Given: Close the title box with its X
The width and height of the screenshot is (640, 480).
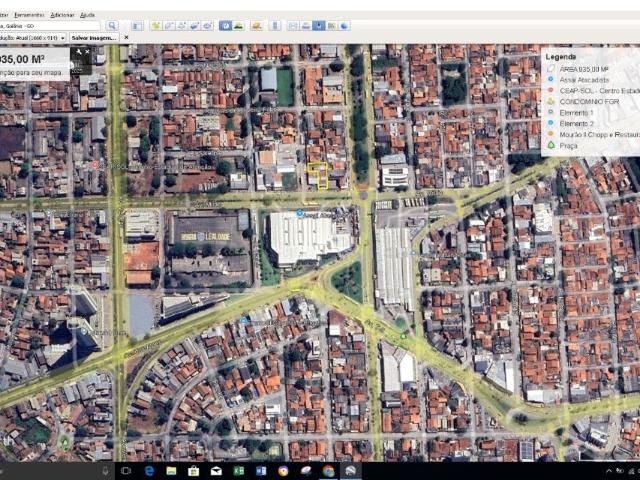Looking at the screenshot, I should pyautogui.click(x=87, y=52).
